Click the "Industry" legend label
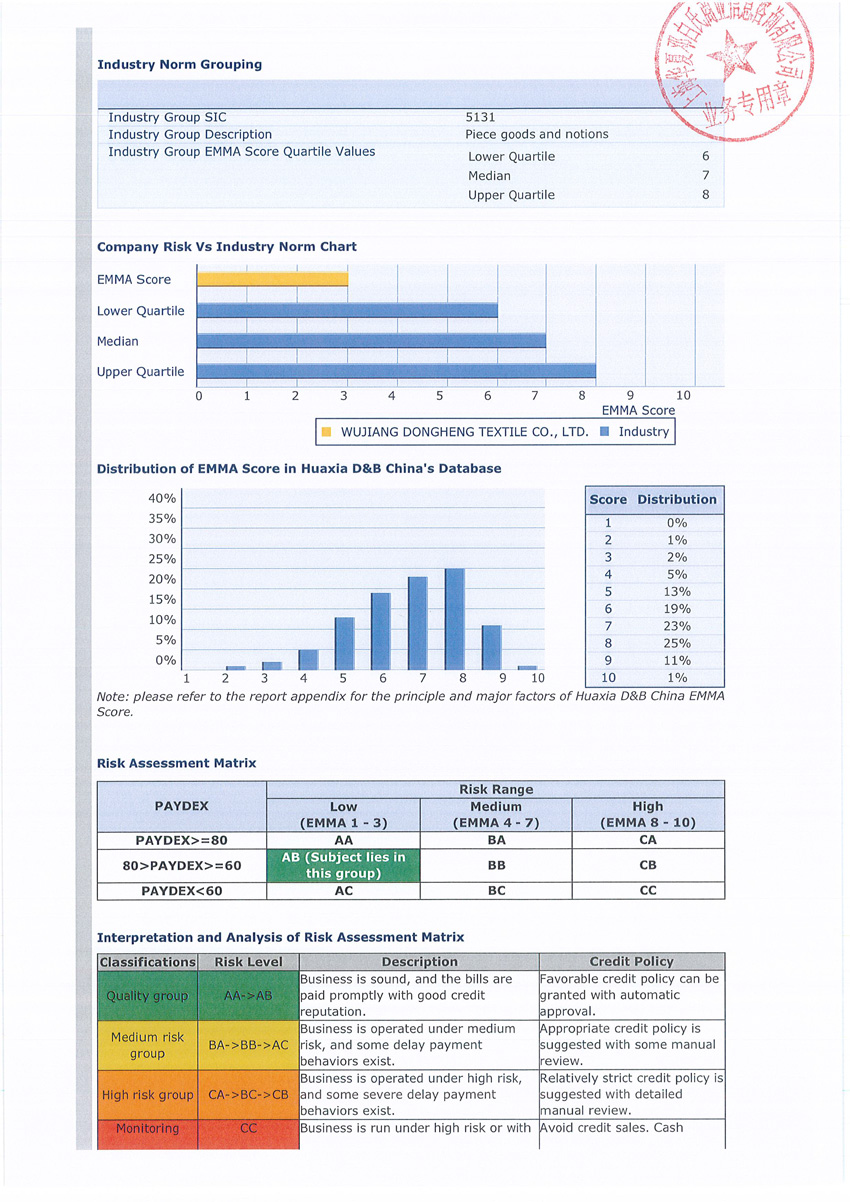Screen dimensions: 850x1202 coord(644,432)
